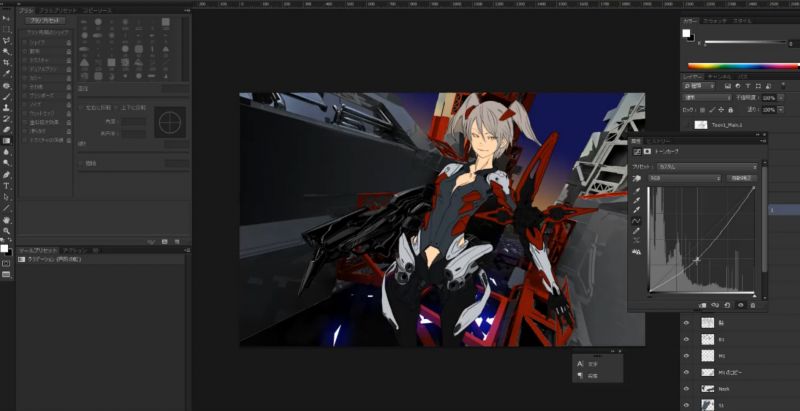The height and width of the screenshot is (411, 800).
Task: Select the Eraser tool
Action: tap(7, 130)
